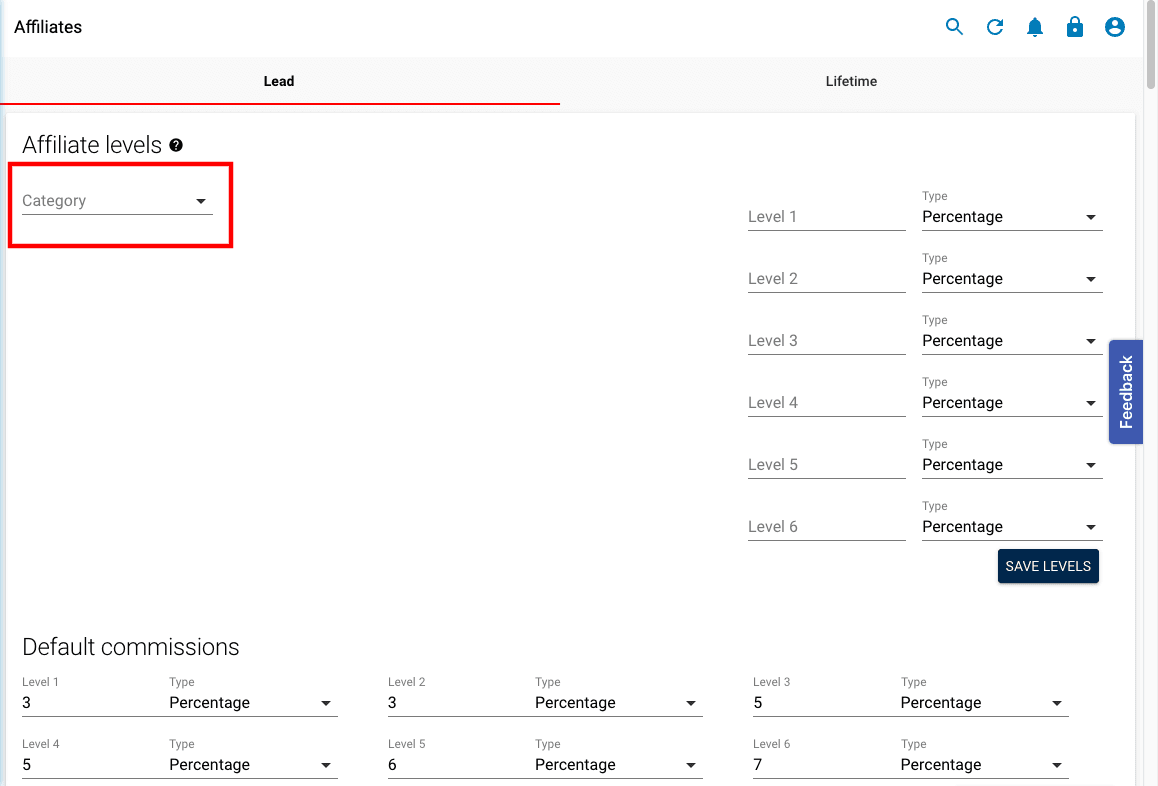Open the user account profile icon

point(1114,27)
